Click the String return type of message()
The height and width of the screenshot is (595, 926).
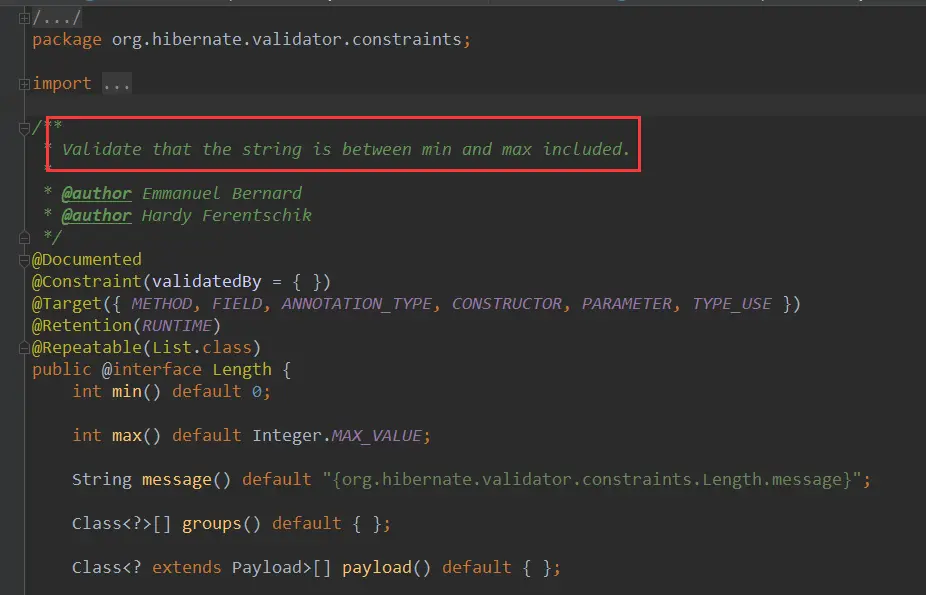(102, 480)
